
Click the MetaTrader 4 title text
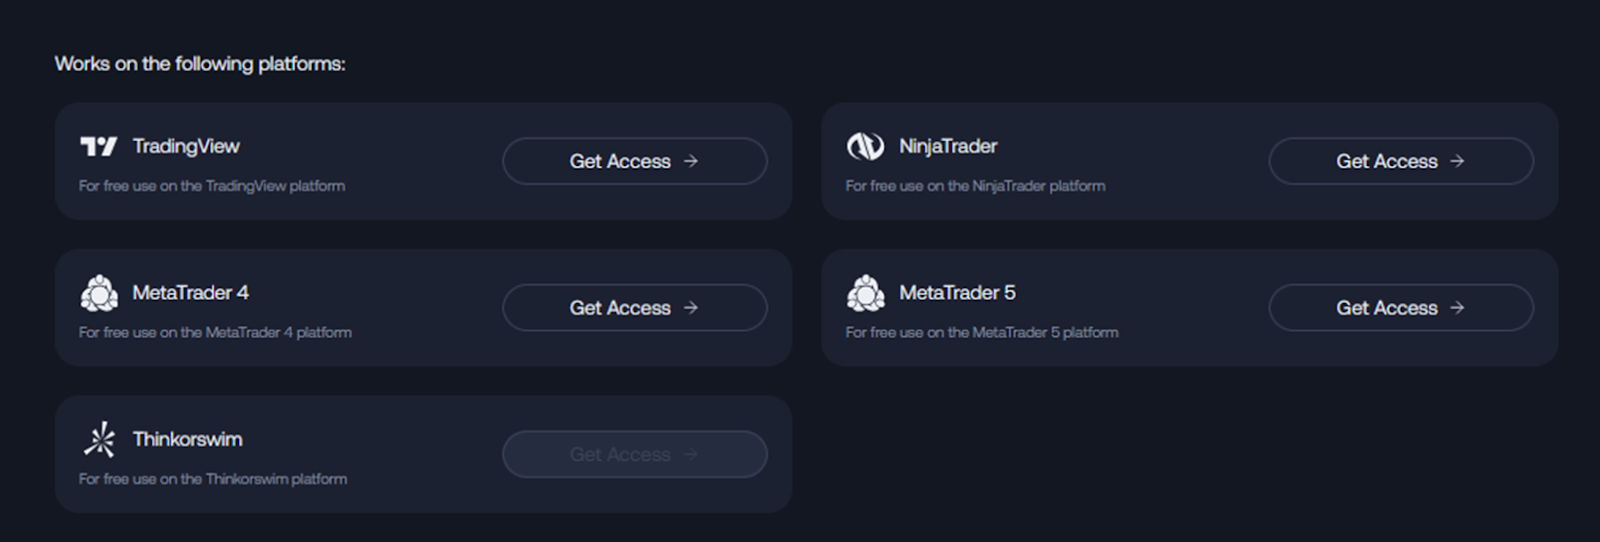tap(191, 293)
